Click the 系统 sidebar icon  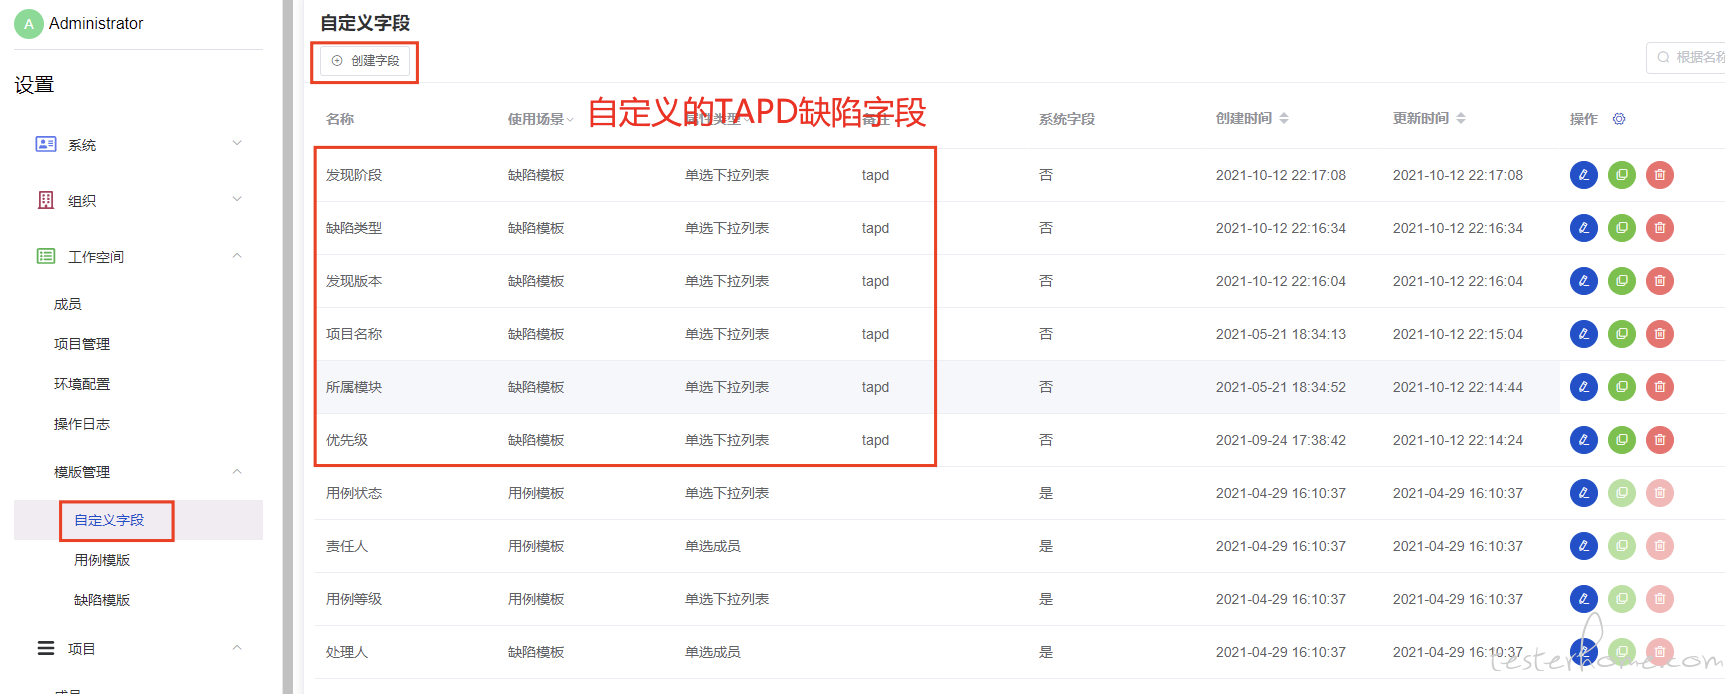click(46, 144)
